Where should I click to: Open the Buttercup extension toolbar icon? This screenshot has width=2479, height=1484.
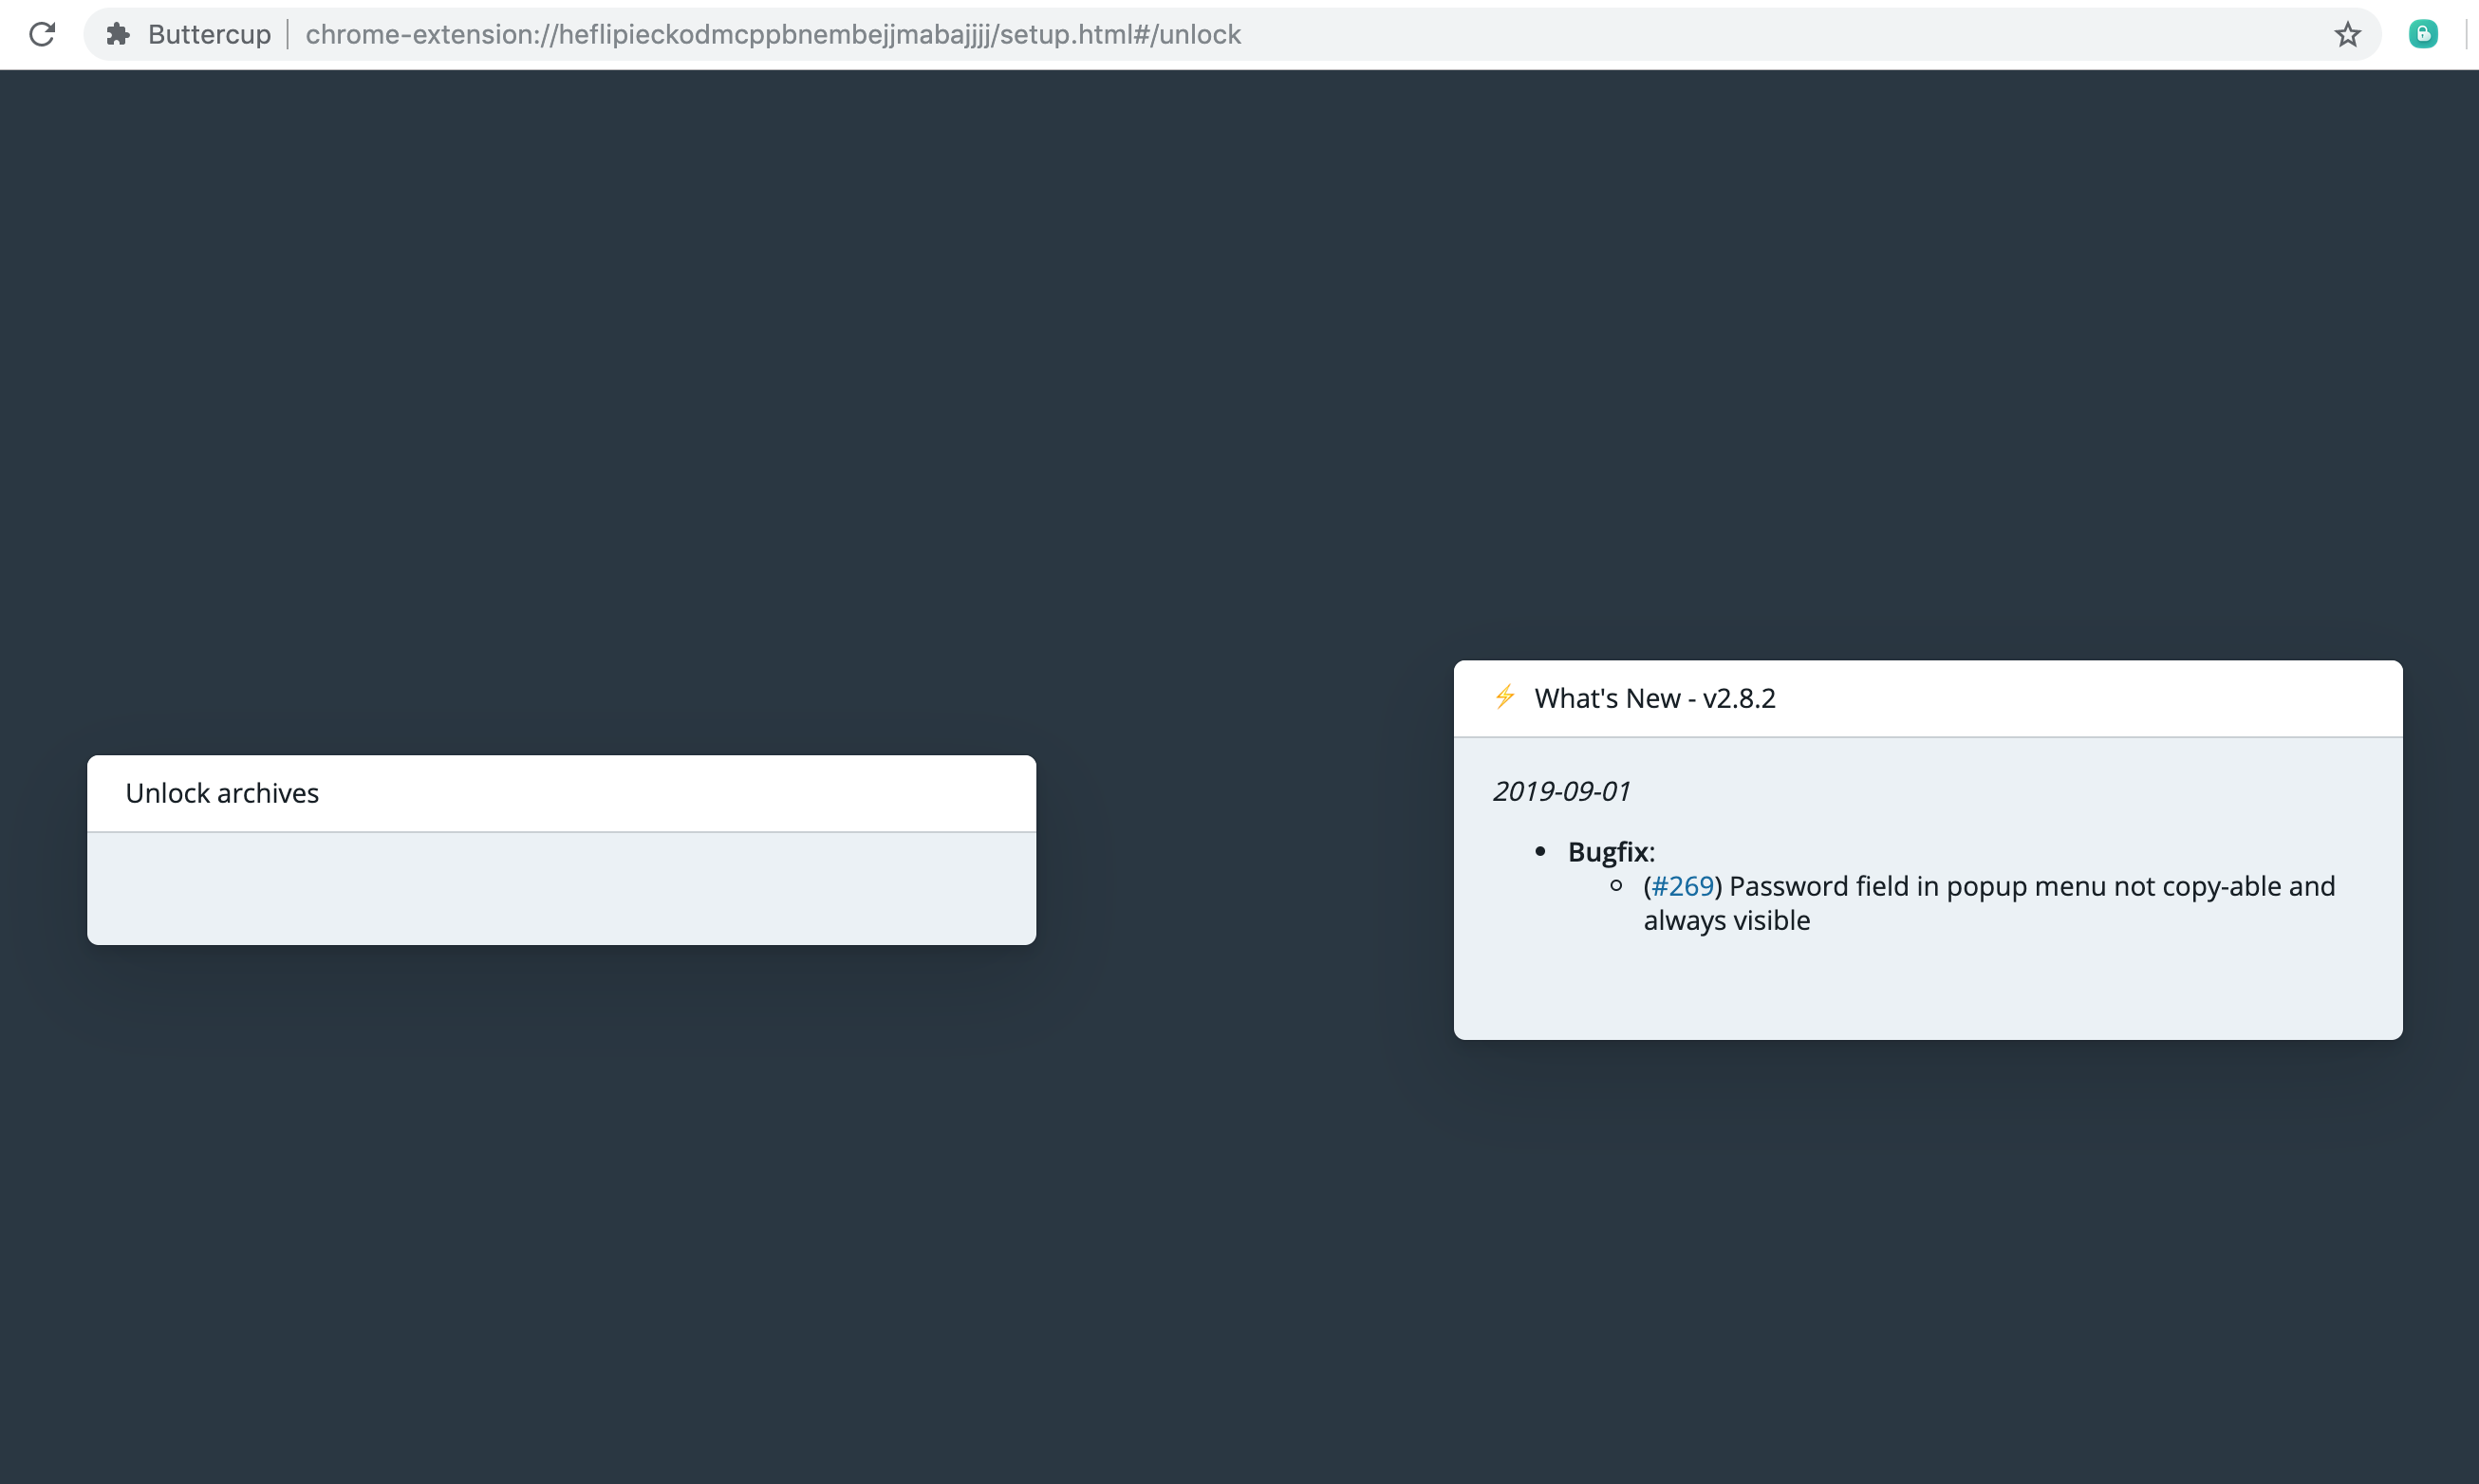point(2422,34)
